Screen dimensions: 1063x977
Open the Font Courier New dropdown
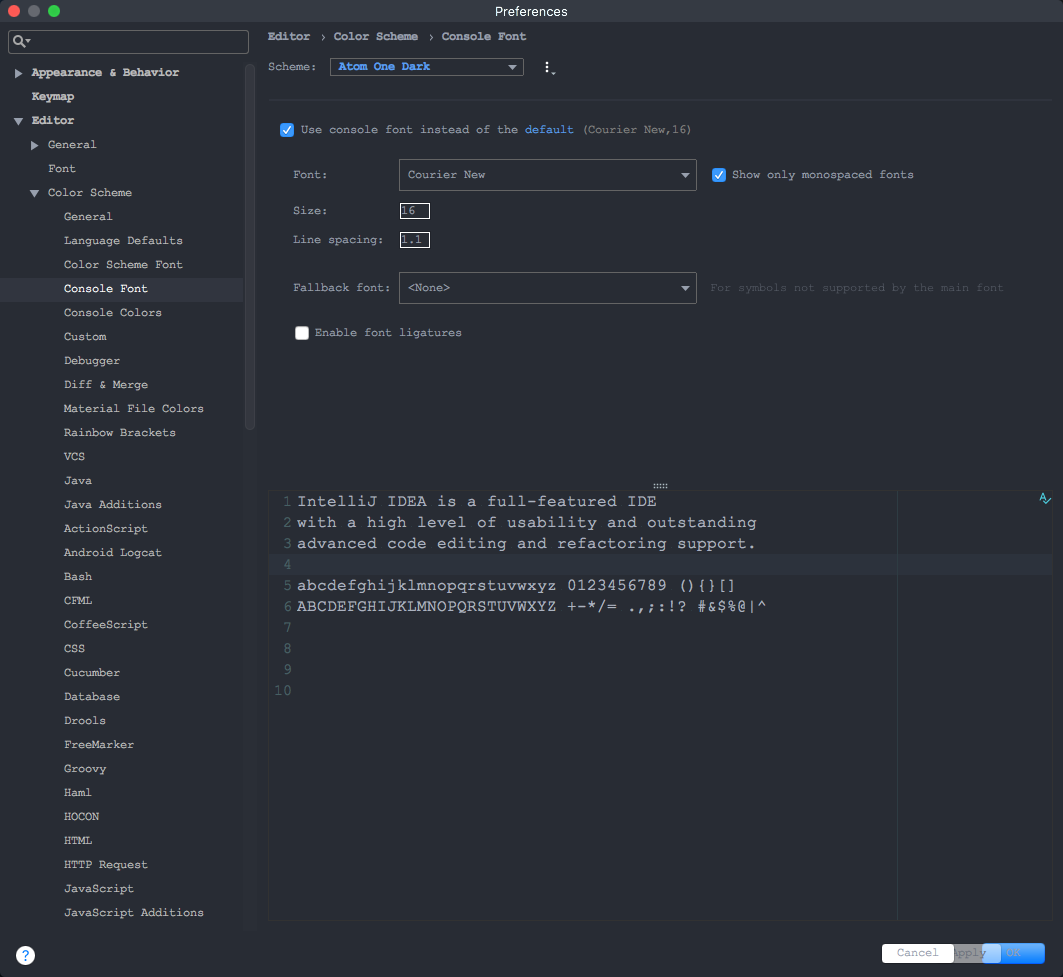click(x=547, y=175)
